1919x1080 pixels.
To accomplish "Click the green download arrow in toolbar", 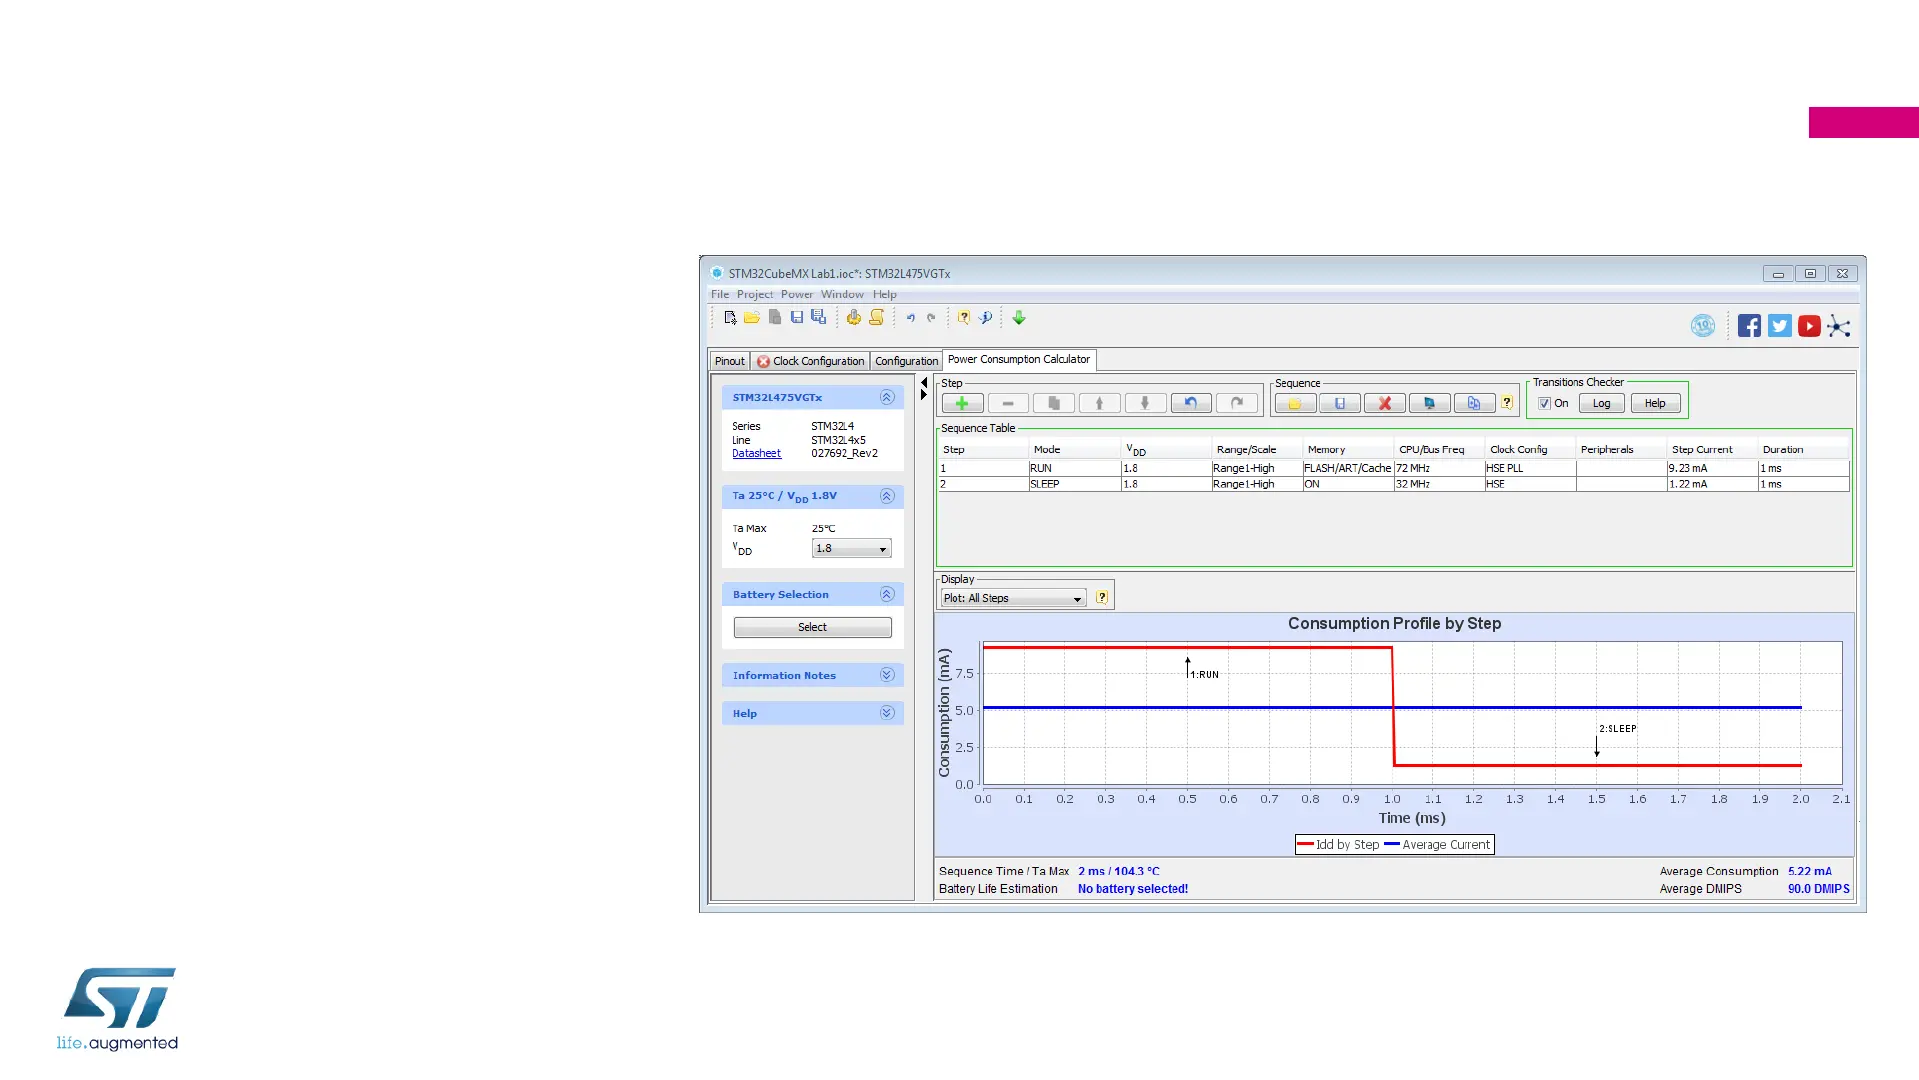I will click(1019, 318).
